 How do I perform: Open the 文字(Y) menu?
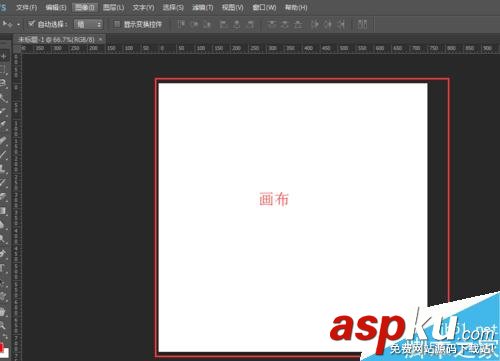click(x=143, y=7)
